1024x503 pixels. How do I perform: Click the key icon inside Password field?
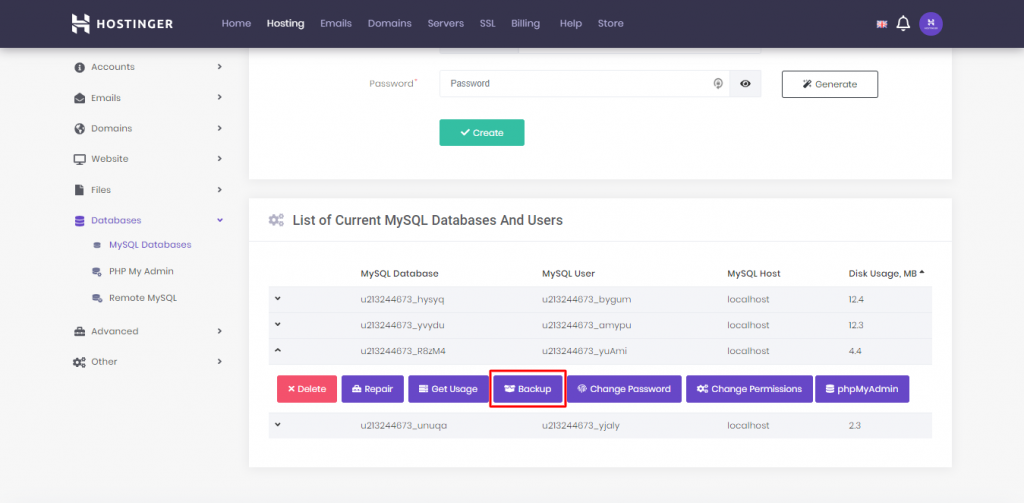click(718, 84)
